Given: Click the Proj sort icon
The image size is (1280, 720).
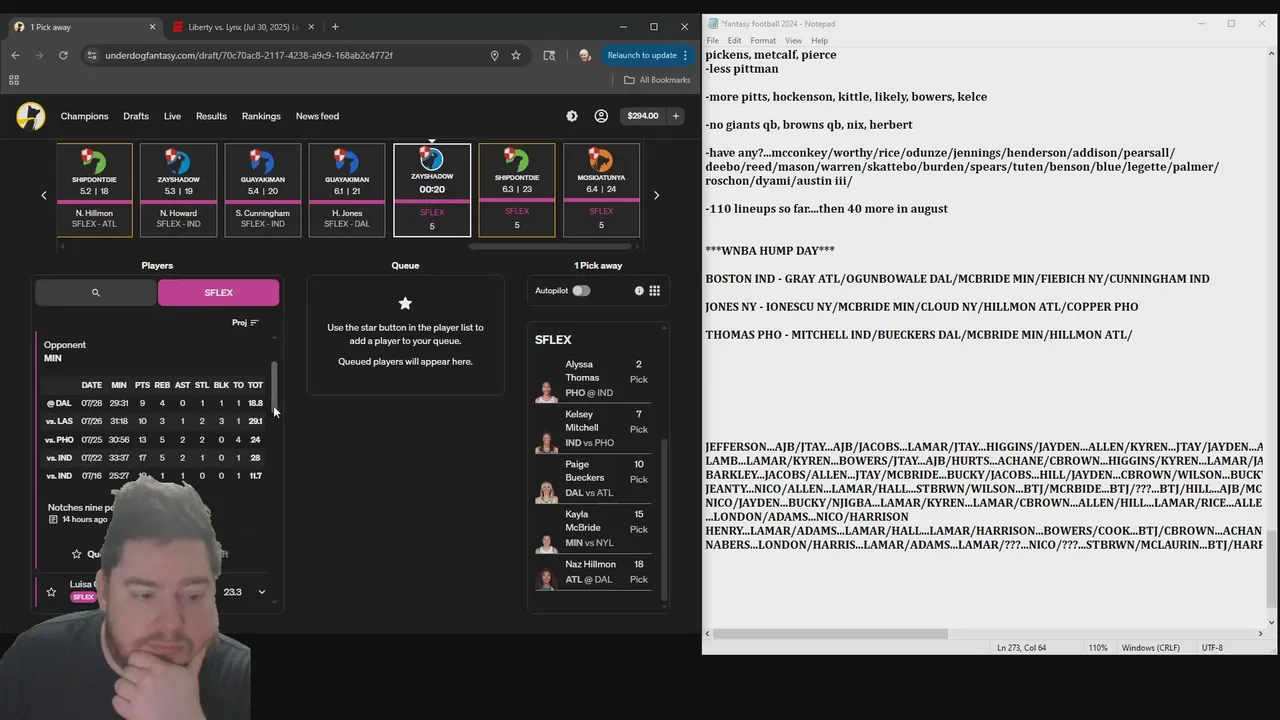Looking at the screenshot, I should (x=254, y=323).
